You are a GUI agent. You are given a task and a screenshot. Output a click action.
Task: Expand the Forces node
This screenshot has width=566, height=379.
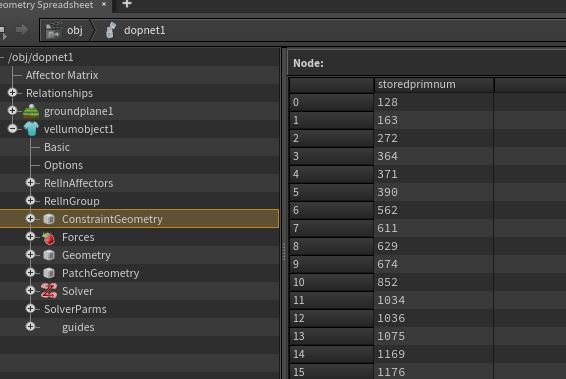click(31, 236)
